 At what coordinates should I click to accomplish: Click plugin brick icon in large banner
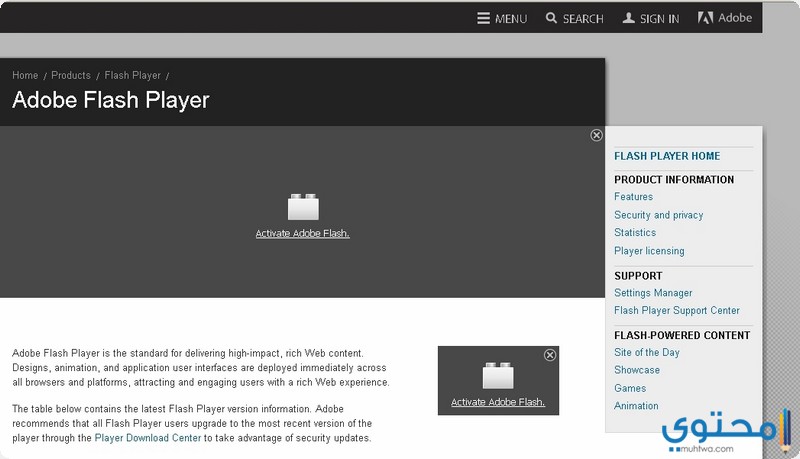point(303,207)
